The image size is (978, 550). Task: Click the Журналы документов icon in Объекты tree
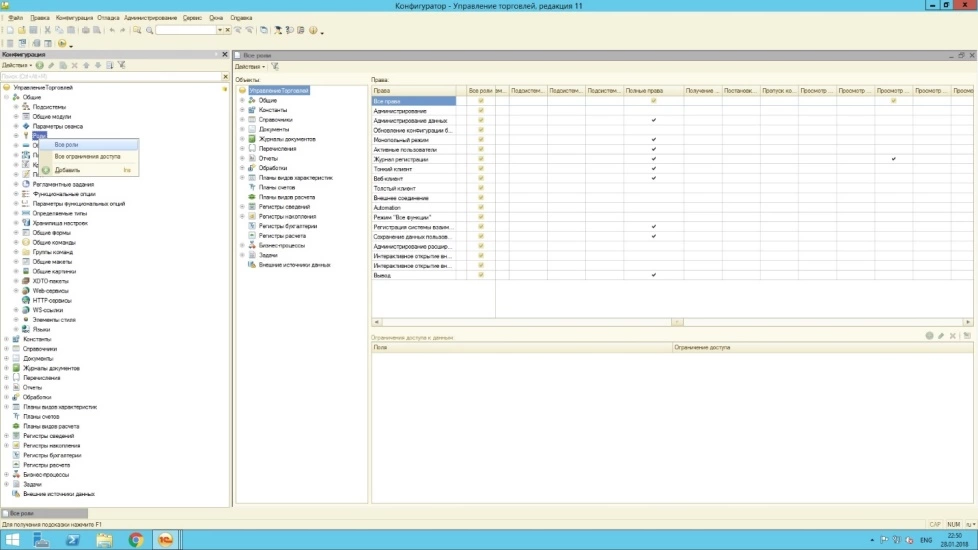click(252, 138)
